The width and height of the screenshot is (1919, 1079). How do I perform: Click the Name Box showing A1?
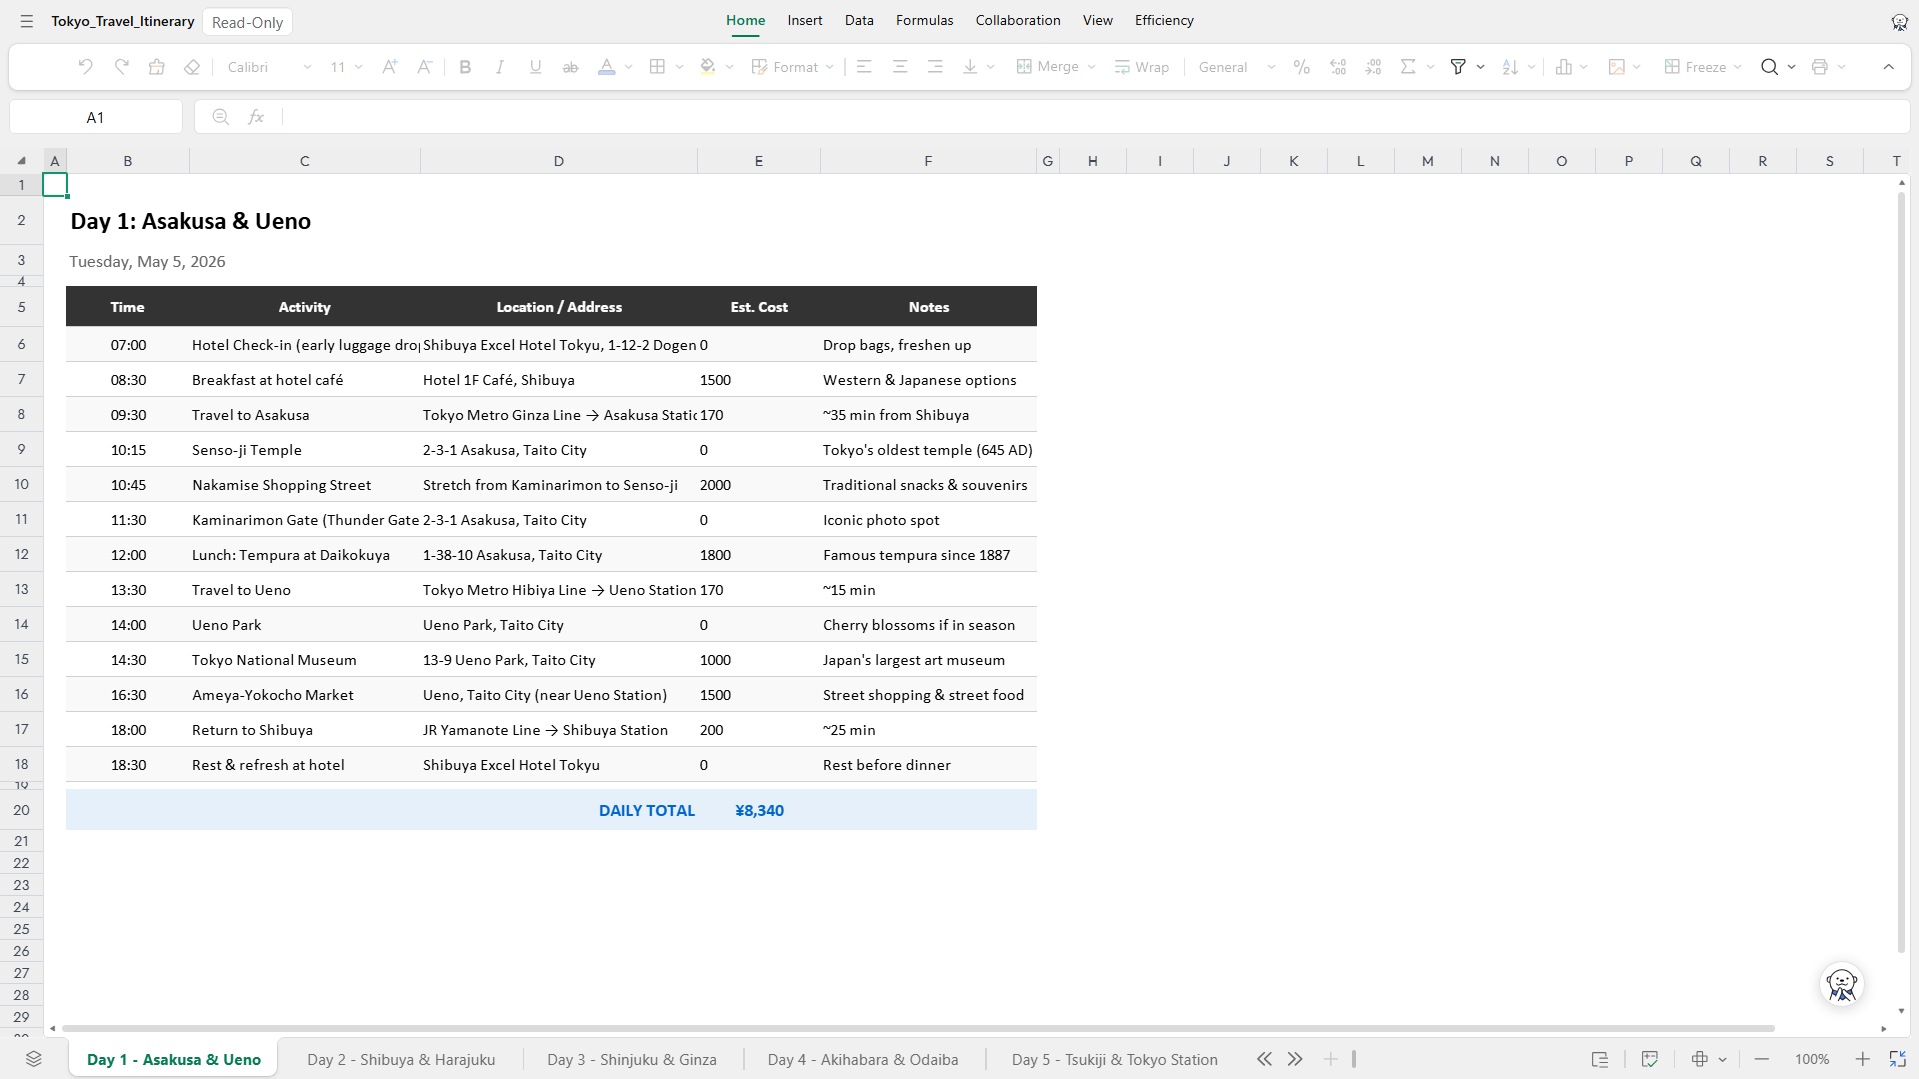[x=95, y=117]
